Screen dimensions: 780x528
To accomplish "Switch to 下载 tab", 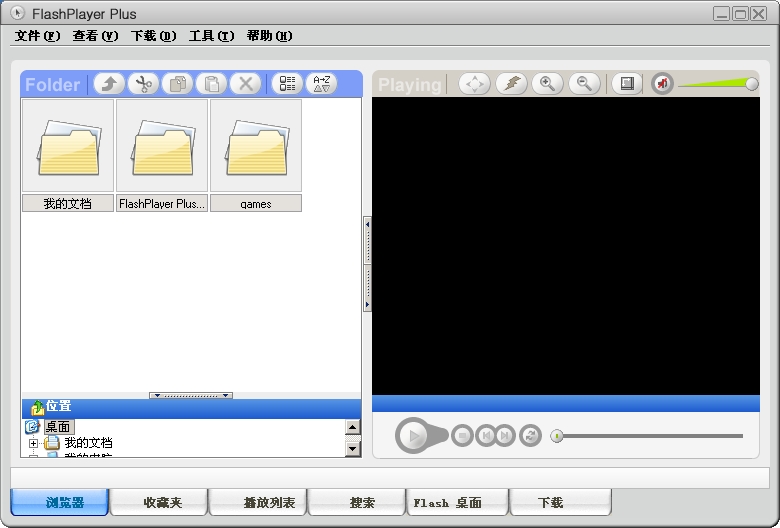I will [x=561, y=502].
